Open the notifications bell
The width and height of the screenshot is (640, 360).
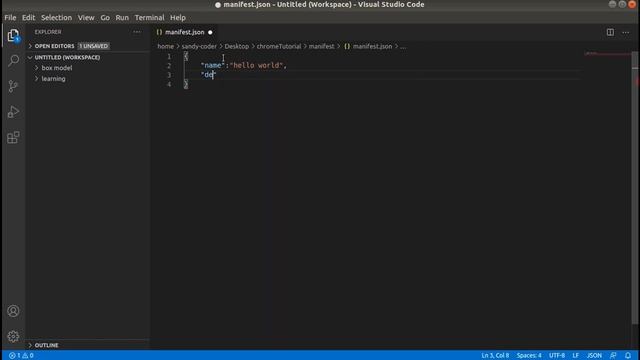(x=628, y=356)
